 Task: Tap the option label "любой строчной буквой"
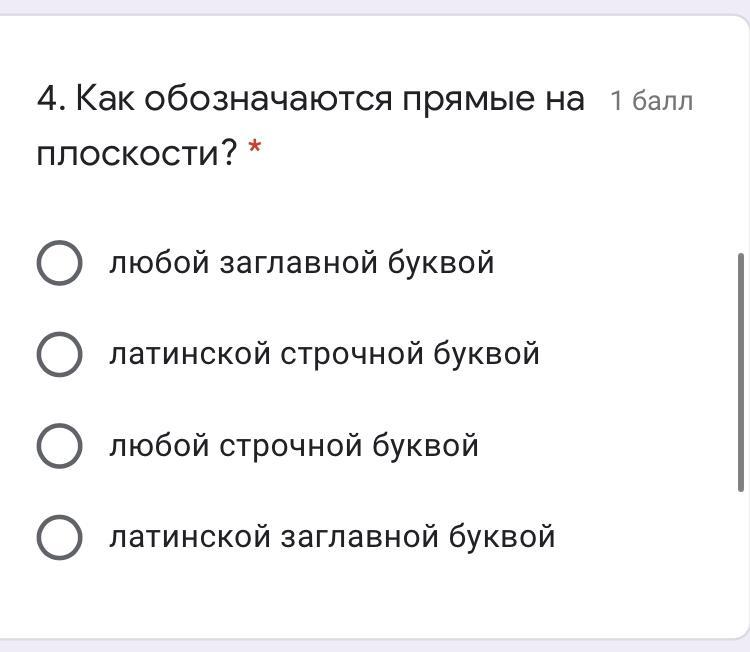(294, 445)
